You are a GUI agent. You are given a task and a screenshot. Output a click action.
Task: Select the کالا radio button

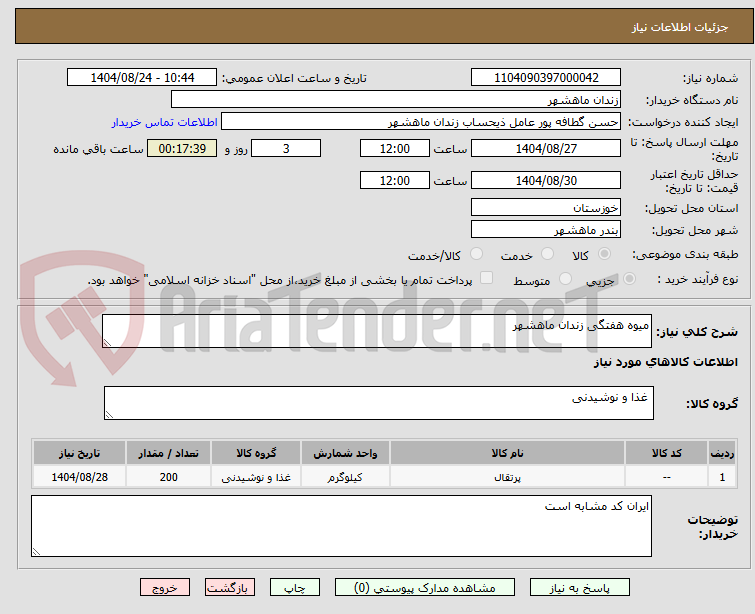point(604,254)
